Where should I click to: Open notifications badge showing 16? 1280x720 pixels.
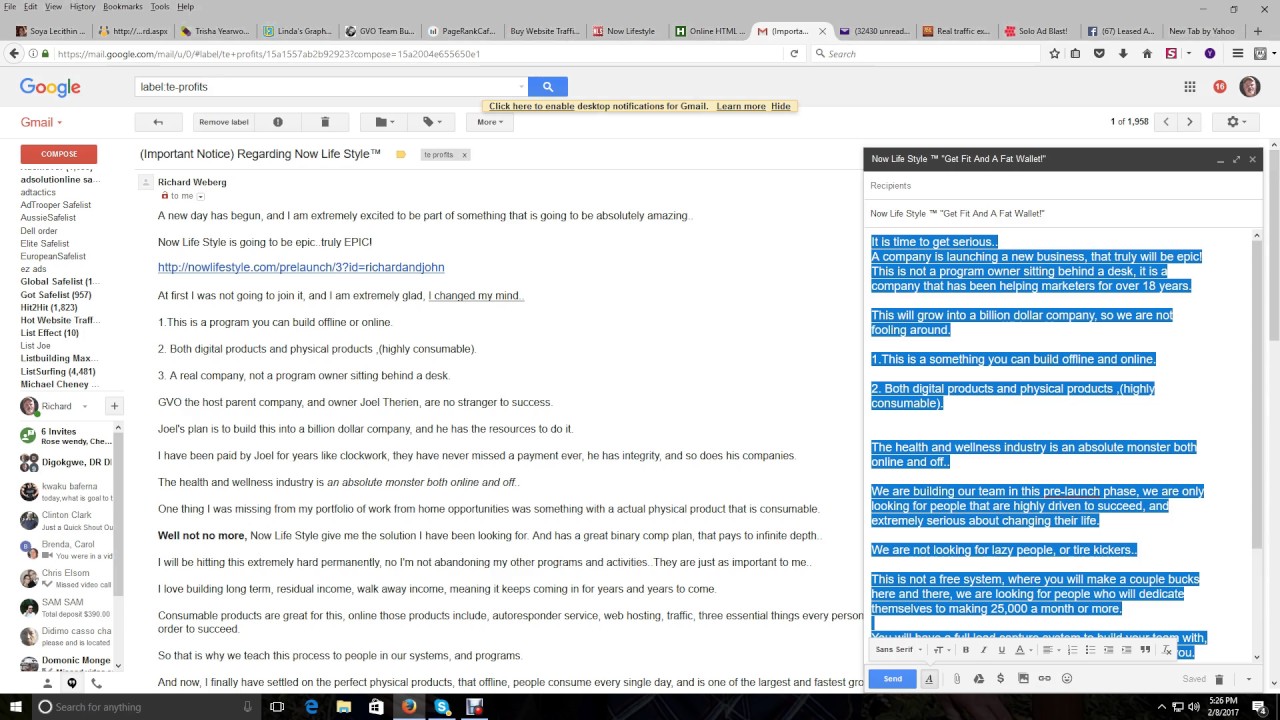coord(1219,87)
